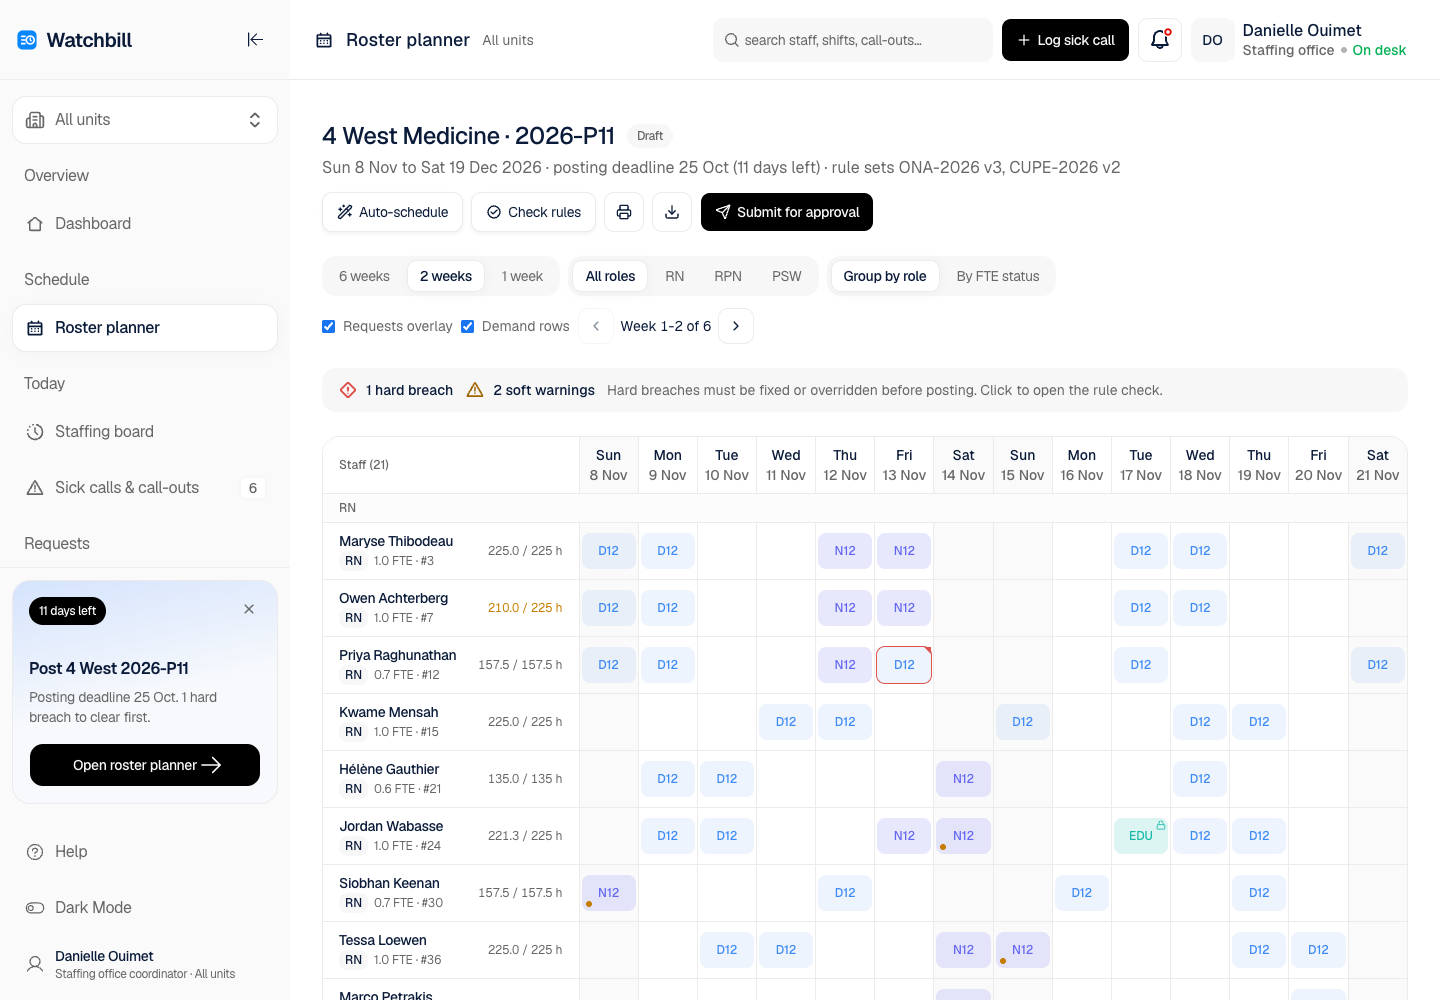Open the Dashboard page
This screenshot has width=1440, height=1000.
145,224
